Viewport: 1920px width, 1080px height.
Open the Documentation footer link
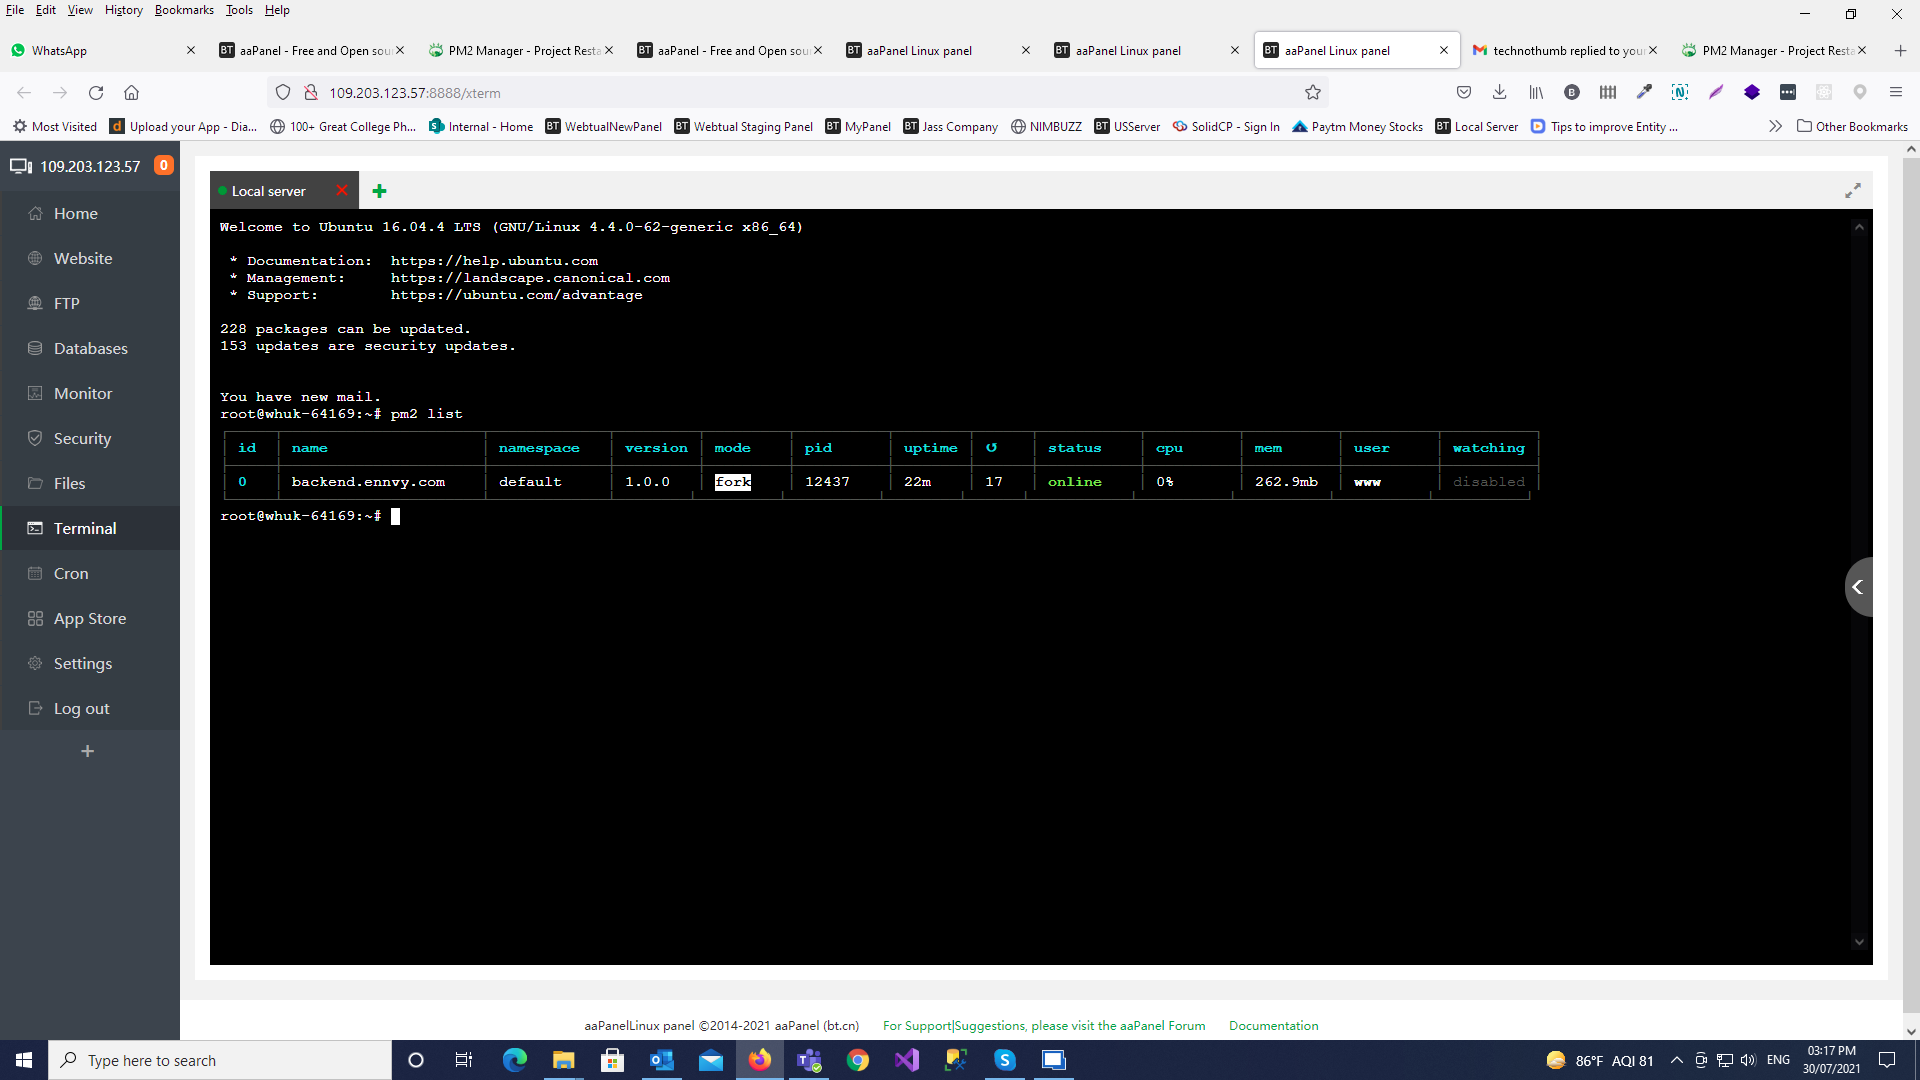point(1273,1025)
